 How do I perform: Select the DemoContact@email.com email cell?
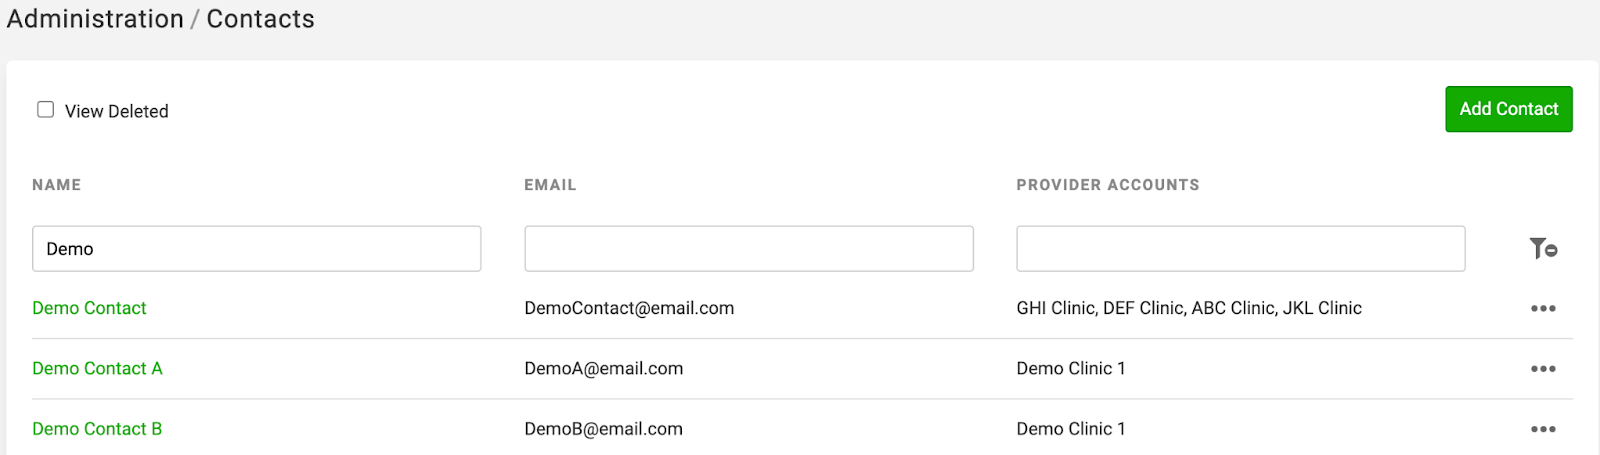click(x=629, y=308)
